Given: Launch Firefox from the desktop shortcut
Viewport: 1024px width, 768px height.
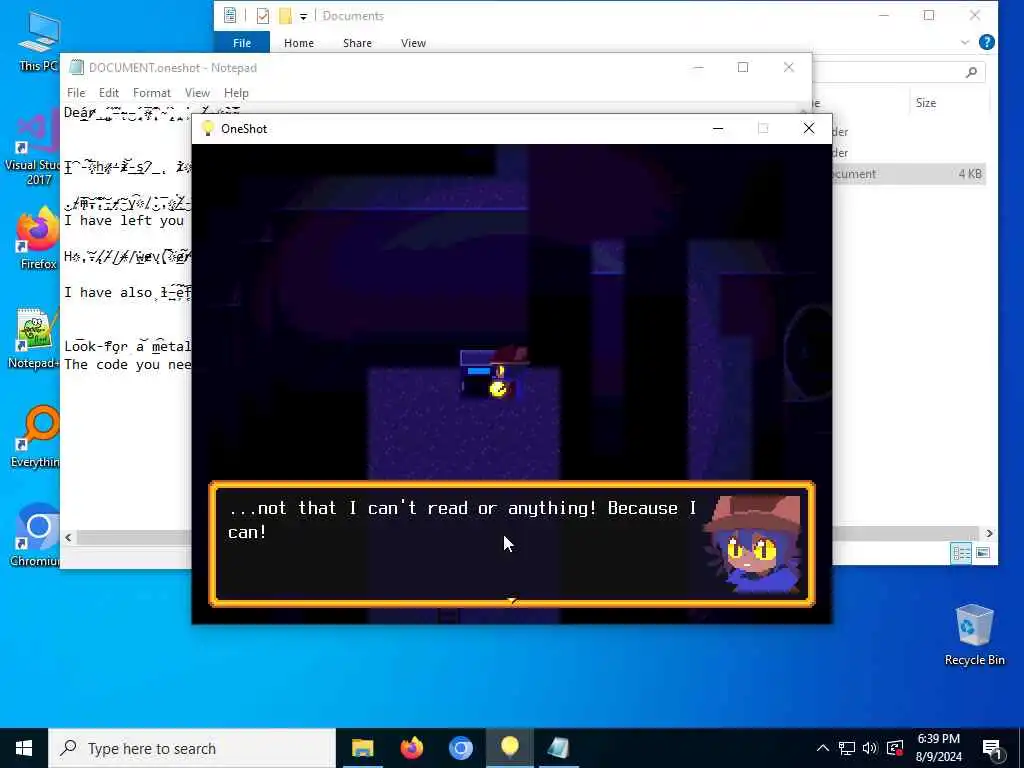Looking at the screenshot, I should (x=37, y=238).
